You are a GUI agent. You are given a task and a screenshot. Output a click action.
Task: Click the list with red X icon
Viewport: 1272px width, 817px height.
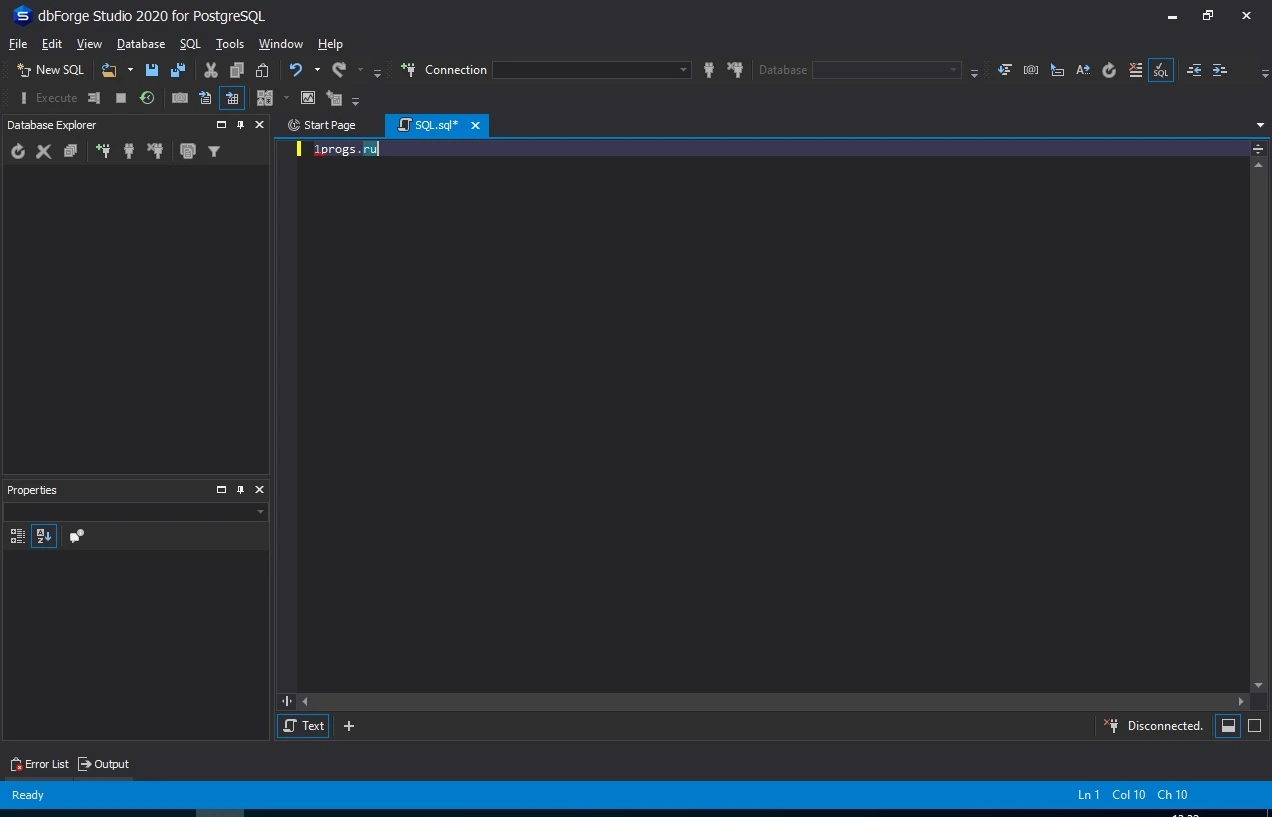coord(1135,70)
